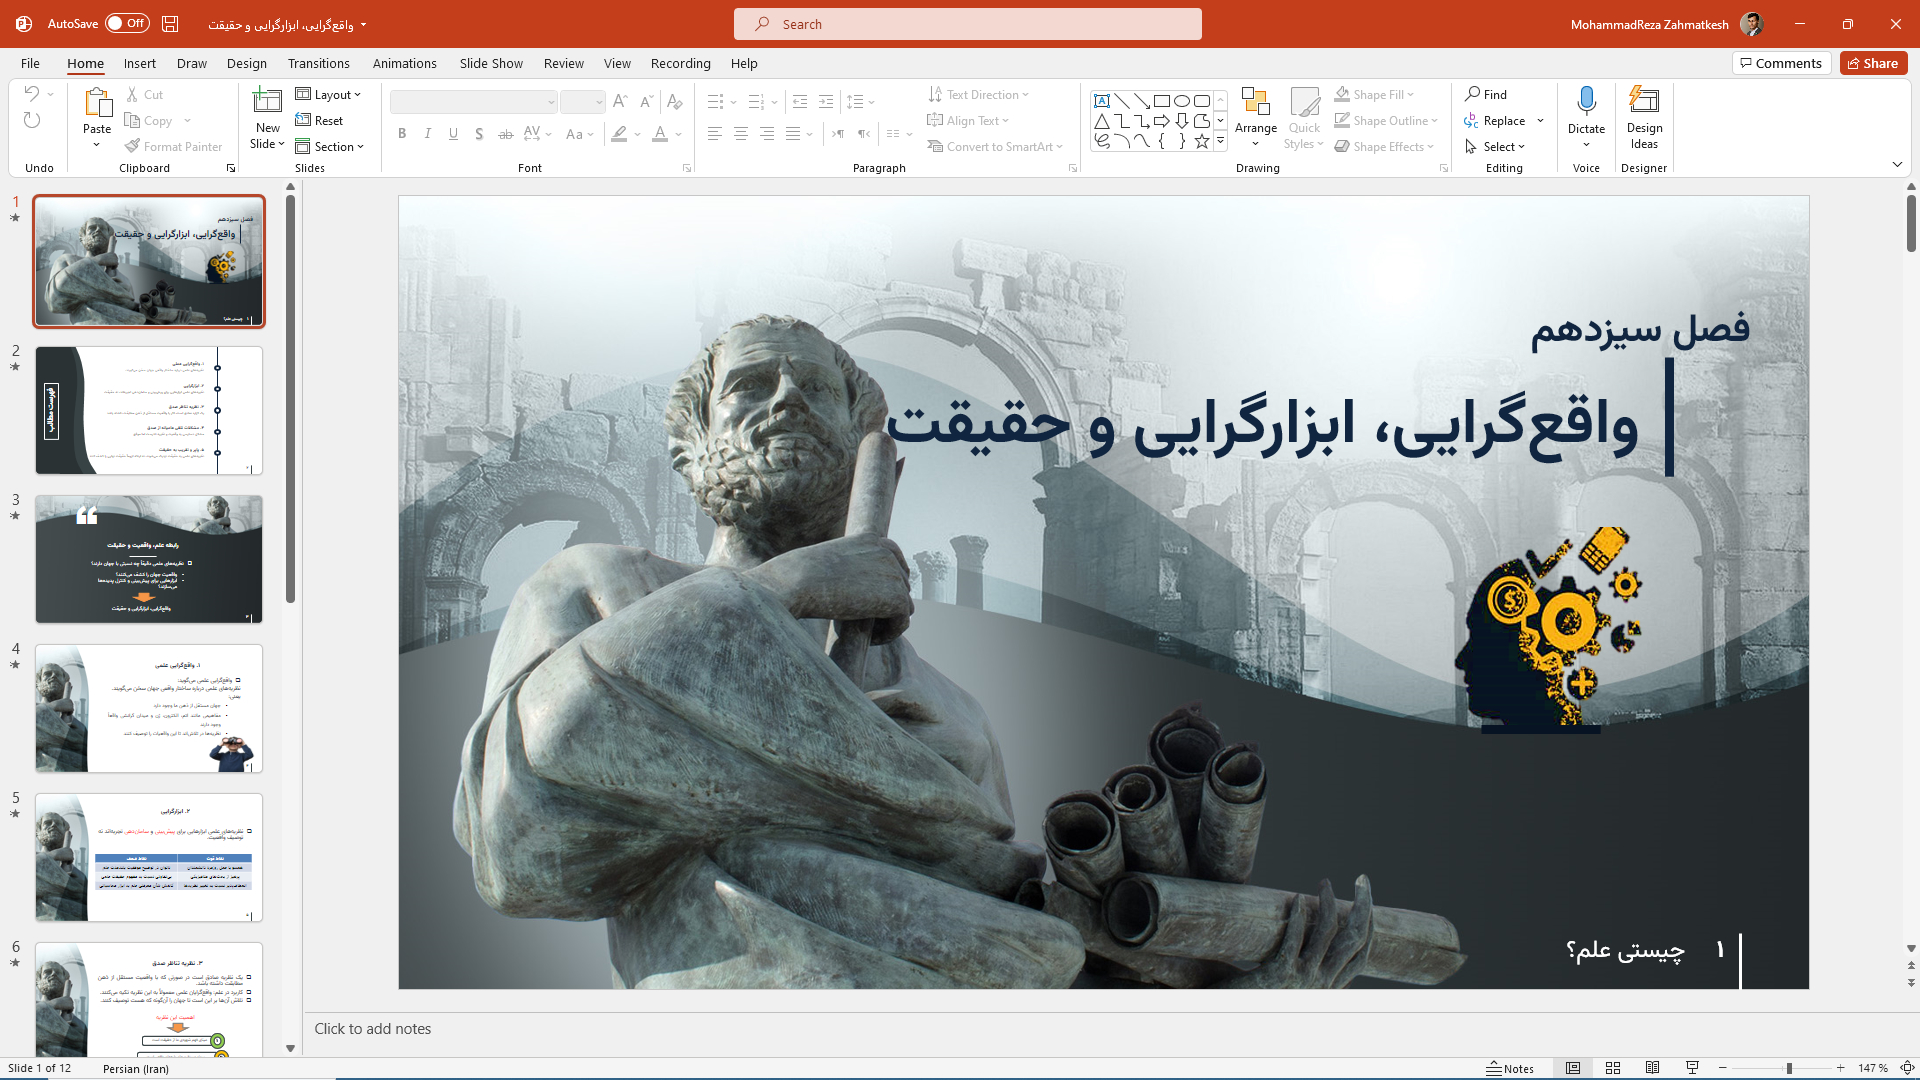Open the Review tab
This screenshot has width=1920, height=1080.
pos(563,63)
